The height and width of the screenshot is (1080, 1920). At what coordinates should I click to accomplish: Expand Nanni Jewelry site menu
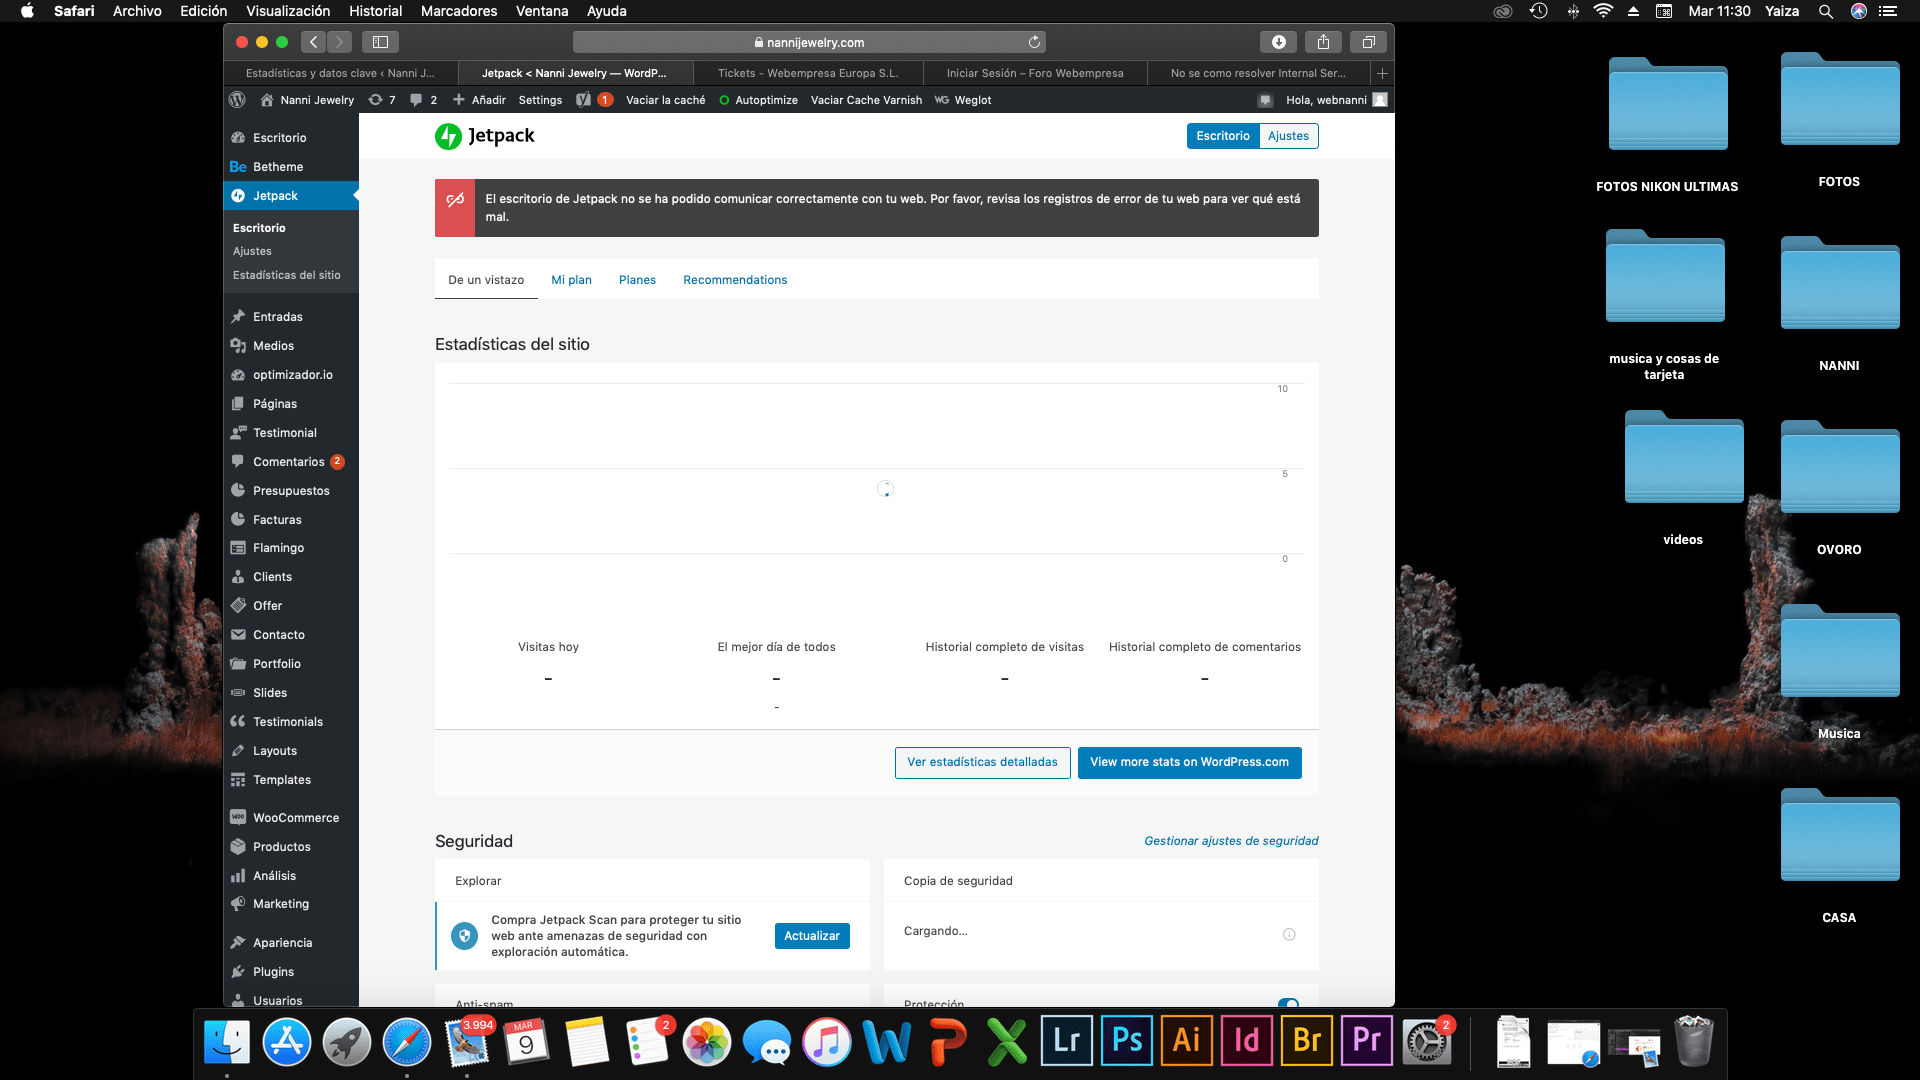coord(307,100)
